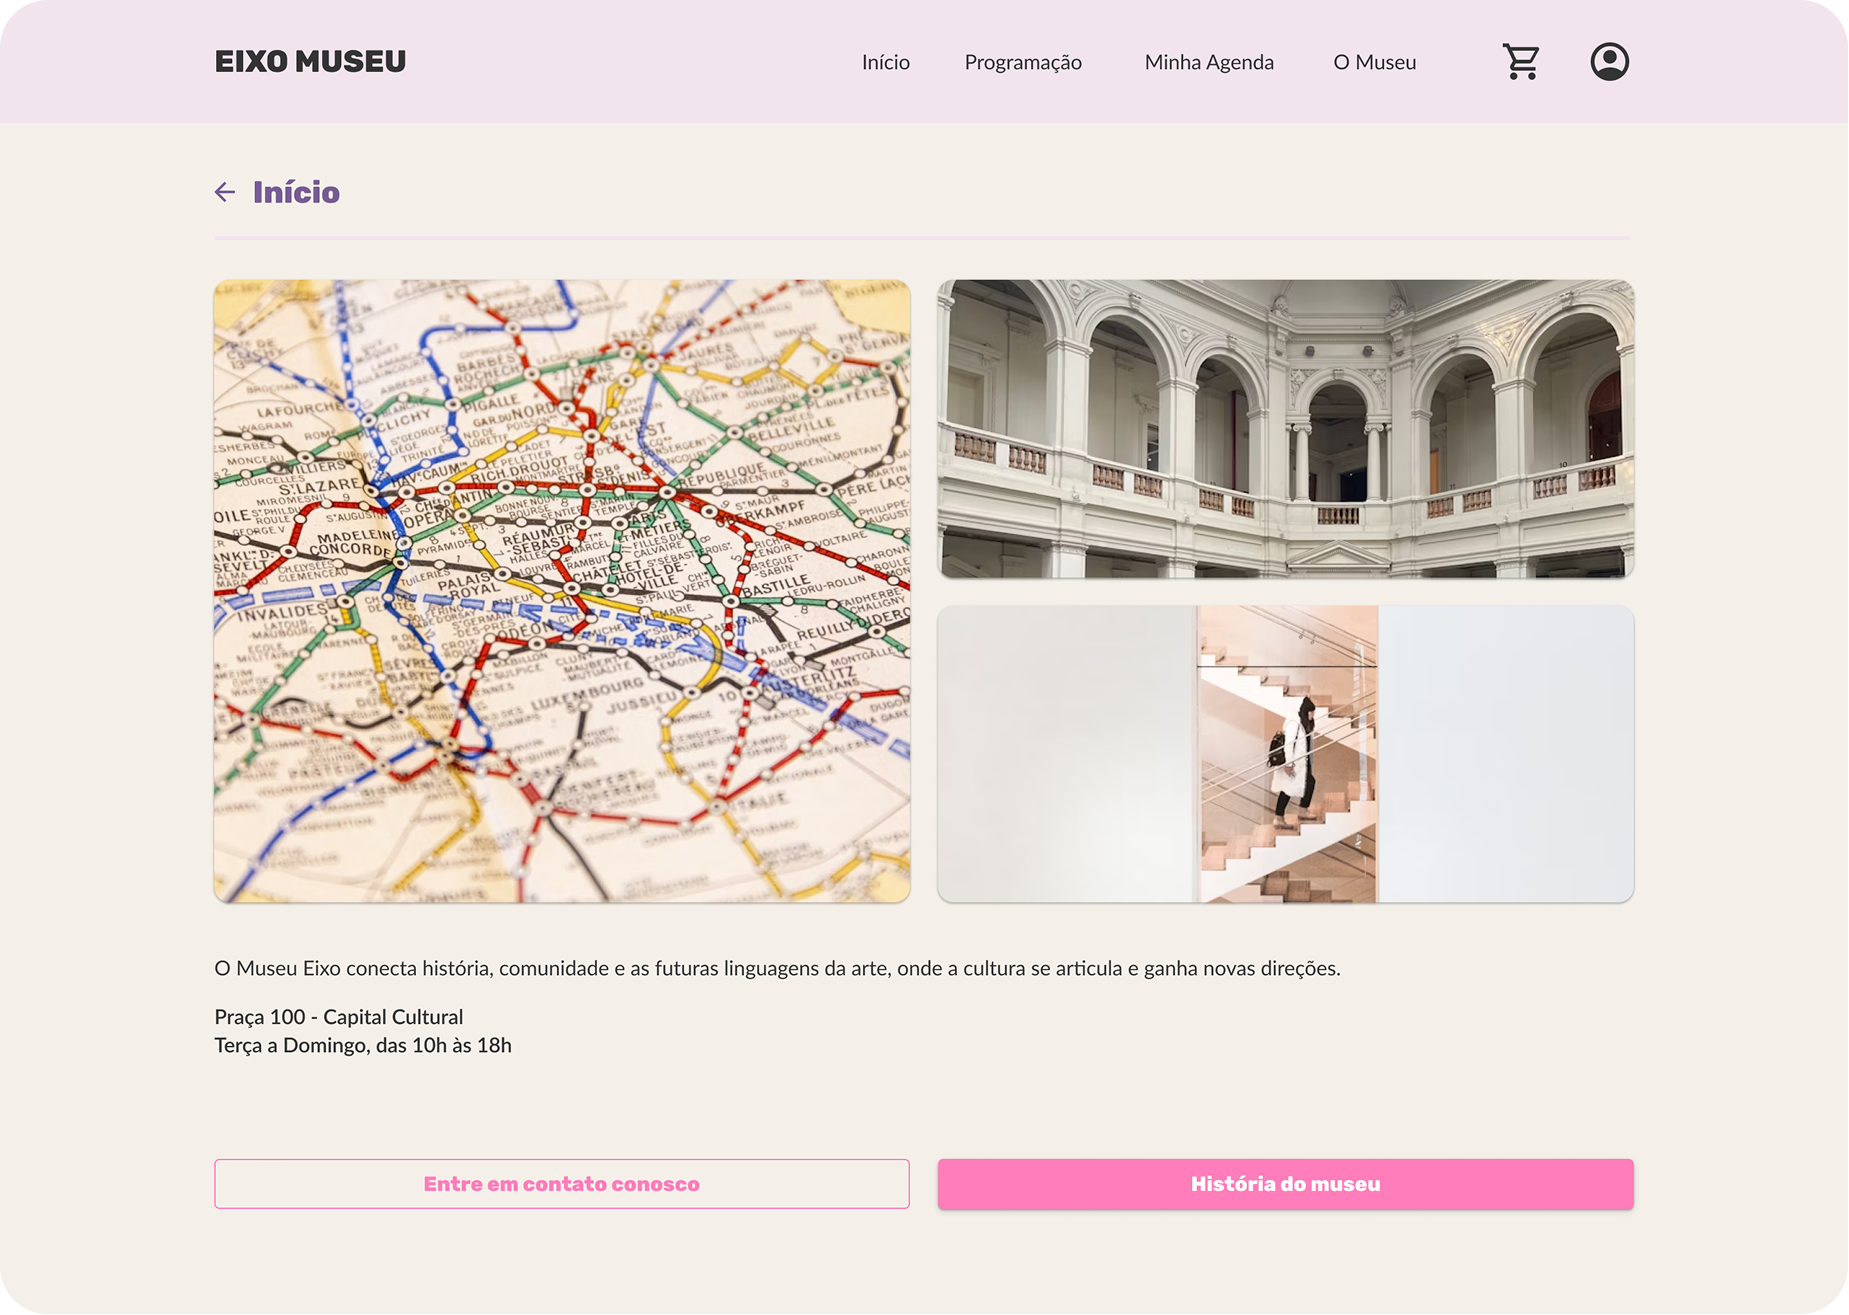Image resolution: width=1849 pixels, height=1315 pixels.
Task: Open the Programação menu item
Action: [x=1022, y=62]
